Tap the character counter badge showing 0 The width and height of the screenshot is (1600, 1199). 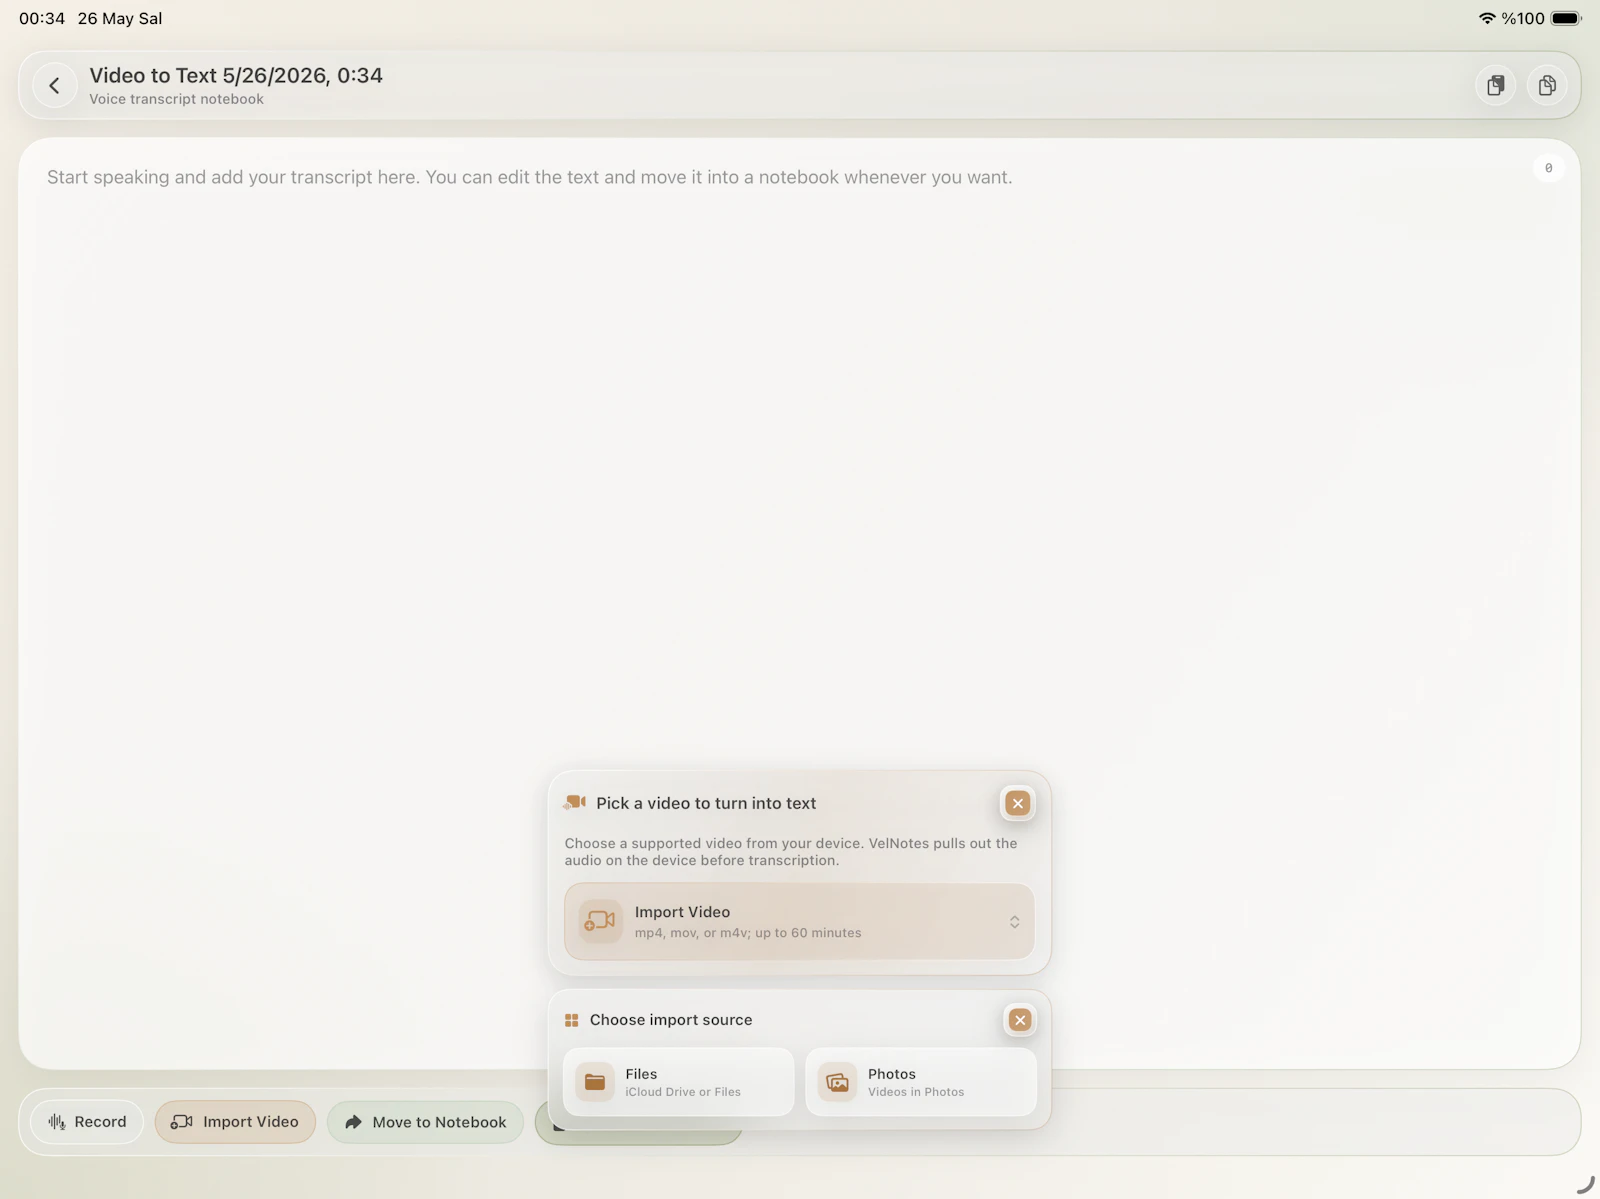pos(1548,168)
